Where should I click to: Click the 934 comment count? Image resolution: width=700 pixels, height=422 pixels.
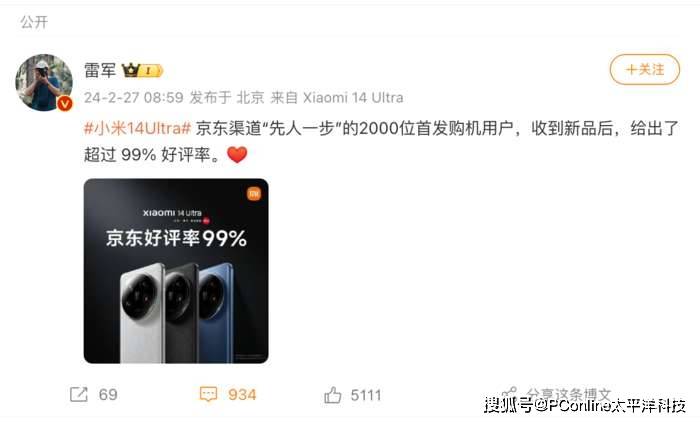(x=242, y=395)
